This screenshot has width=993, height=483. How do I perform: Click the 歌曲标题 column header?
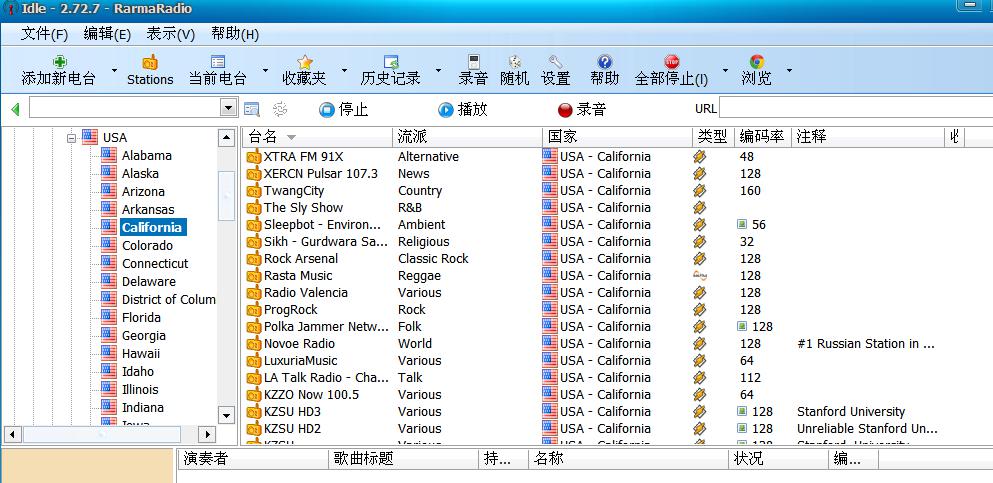[404, 458]
